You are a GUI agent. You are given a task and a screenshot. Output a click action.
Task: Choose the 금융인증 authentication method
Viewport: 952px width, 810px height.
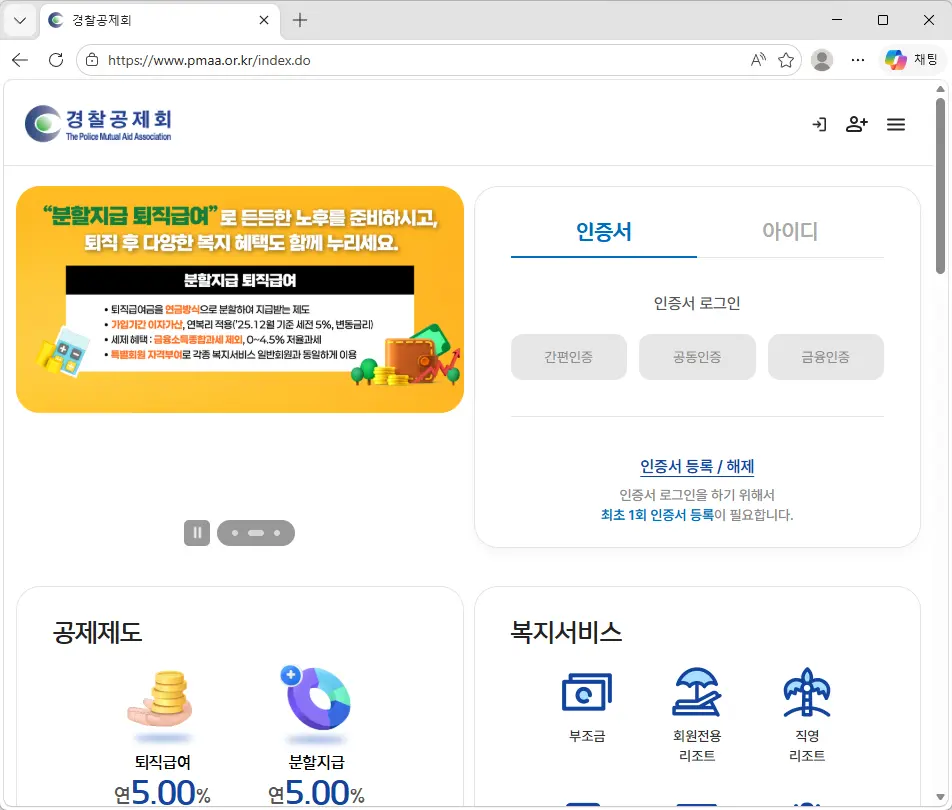point(825,357)
